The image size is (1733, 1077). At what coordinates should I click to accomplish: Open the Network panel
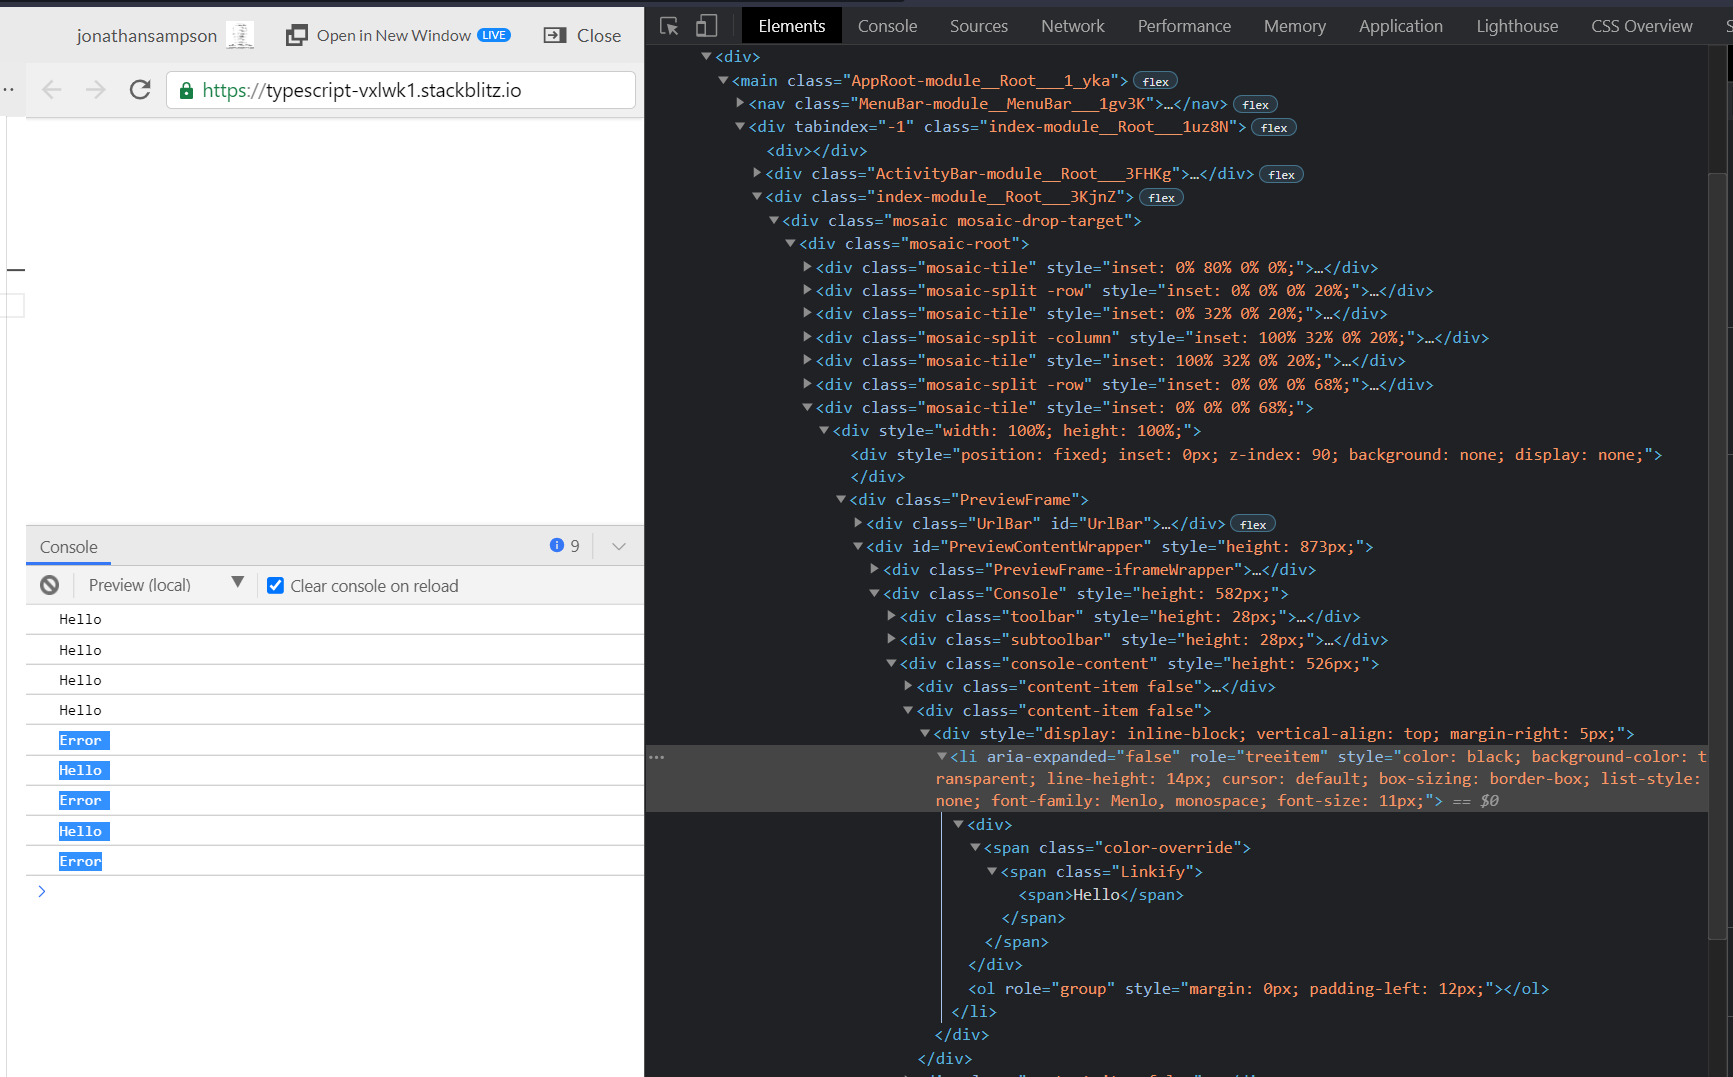1072,25
